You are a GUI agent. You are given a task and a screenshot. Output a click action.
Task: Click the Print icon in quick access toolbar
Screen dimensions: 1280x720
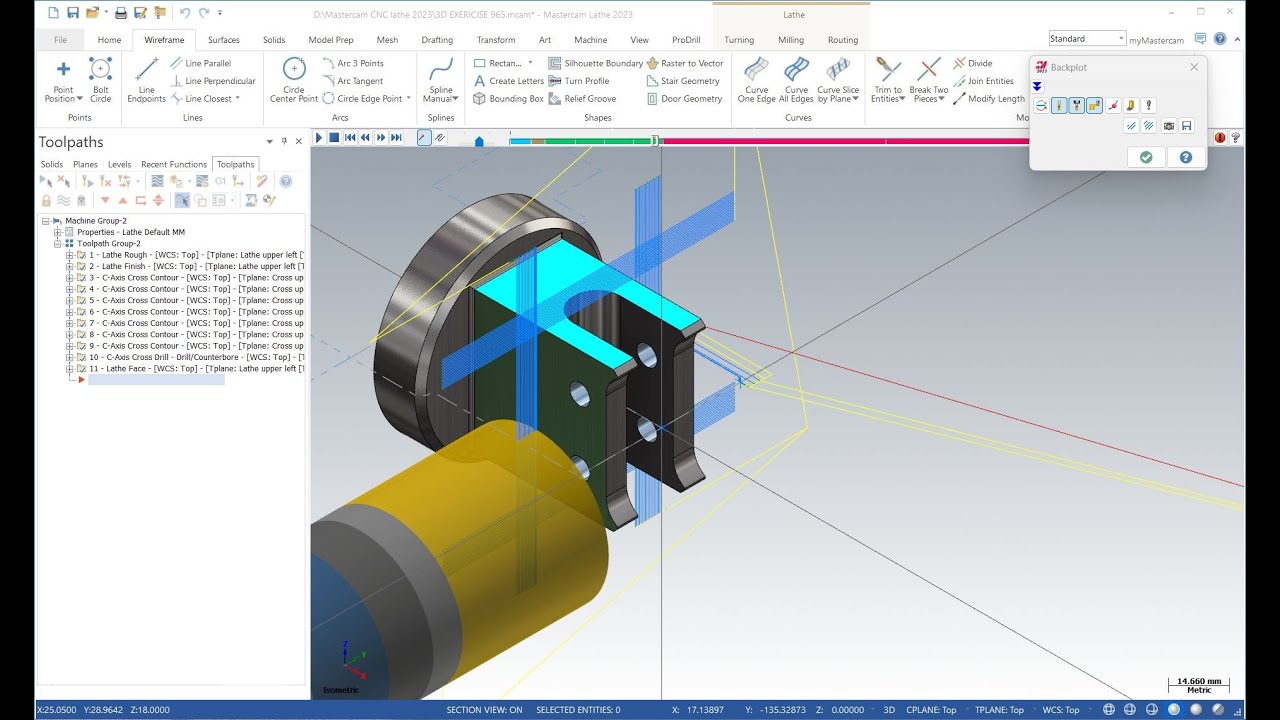point(120,13)
